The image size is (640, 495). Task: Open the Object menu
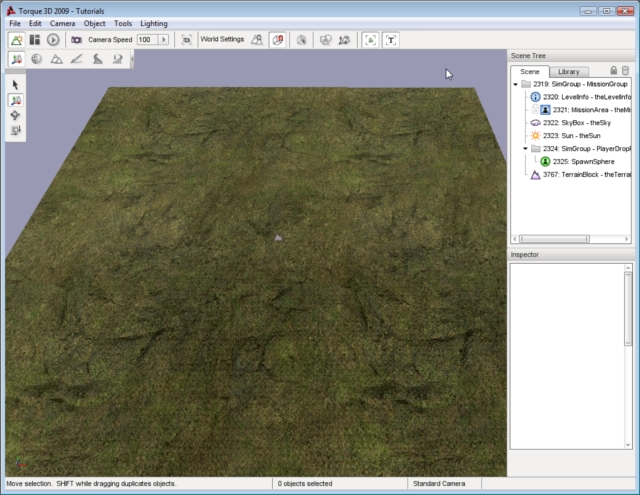[94, 23]
